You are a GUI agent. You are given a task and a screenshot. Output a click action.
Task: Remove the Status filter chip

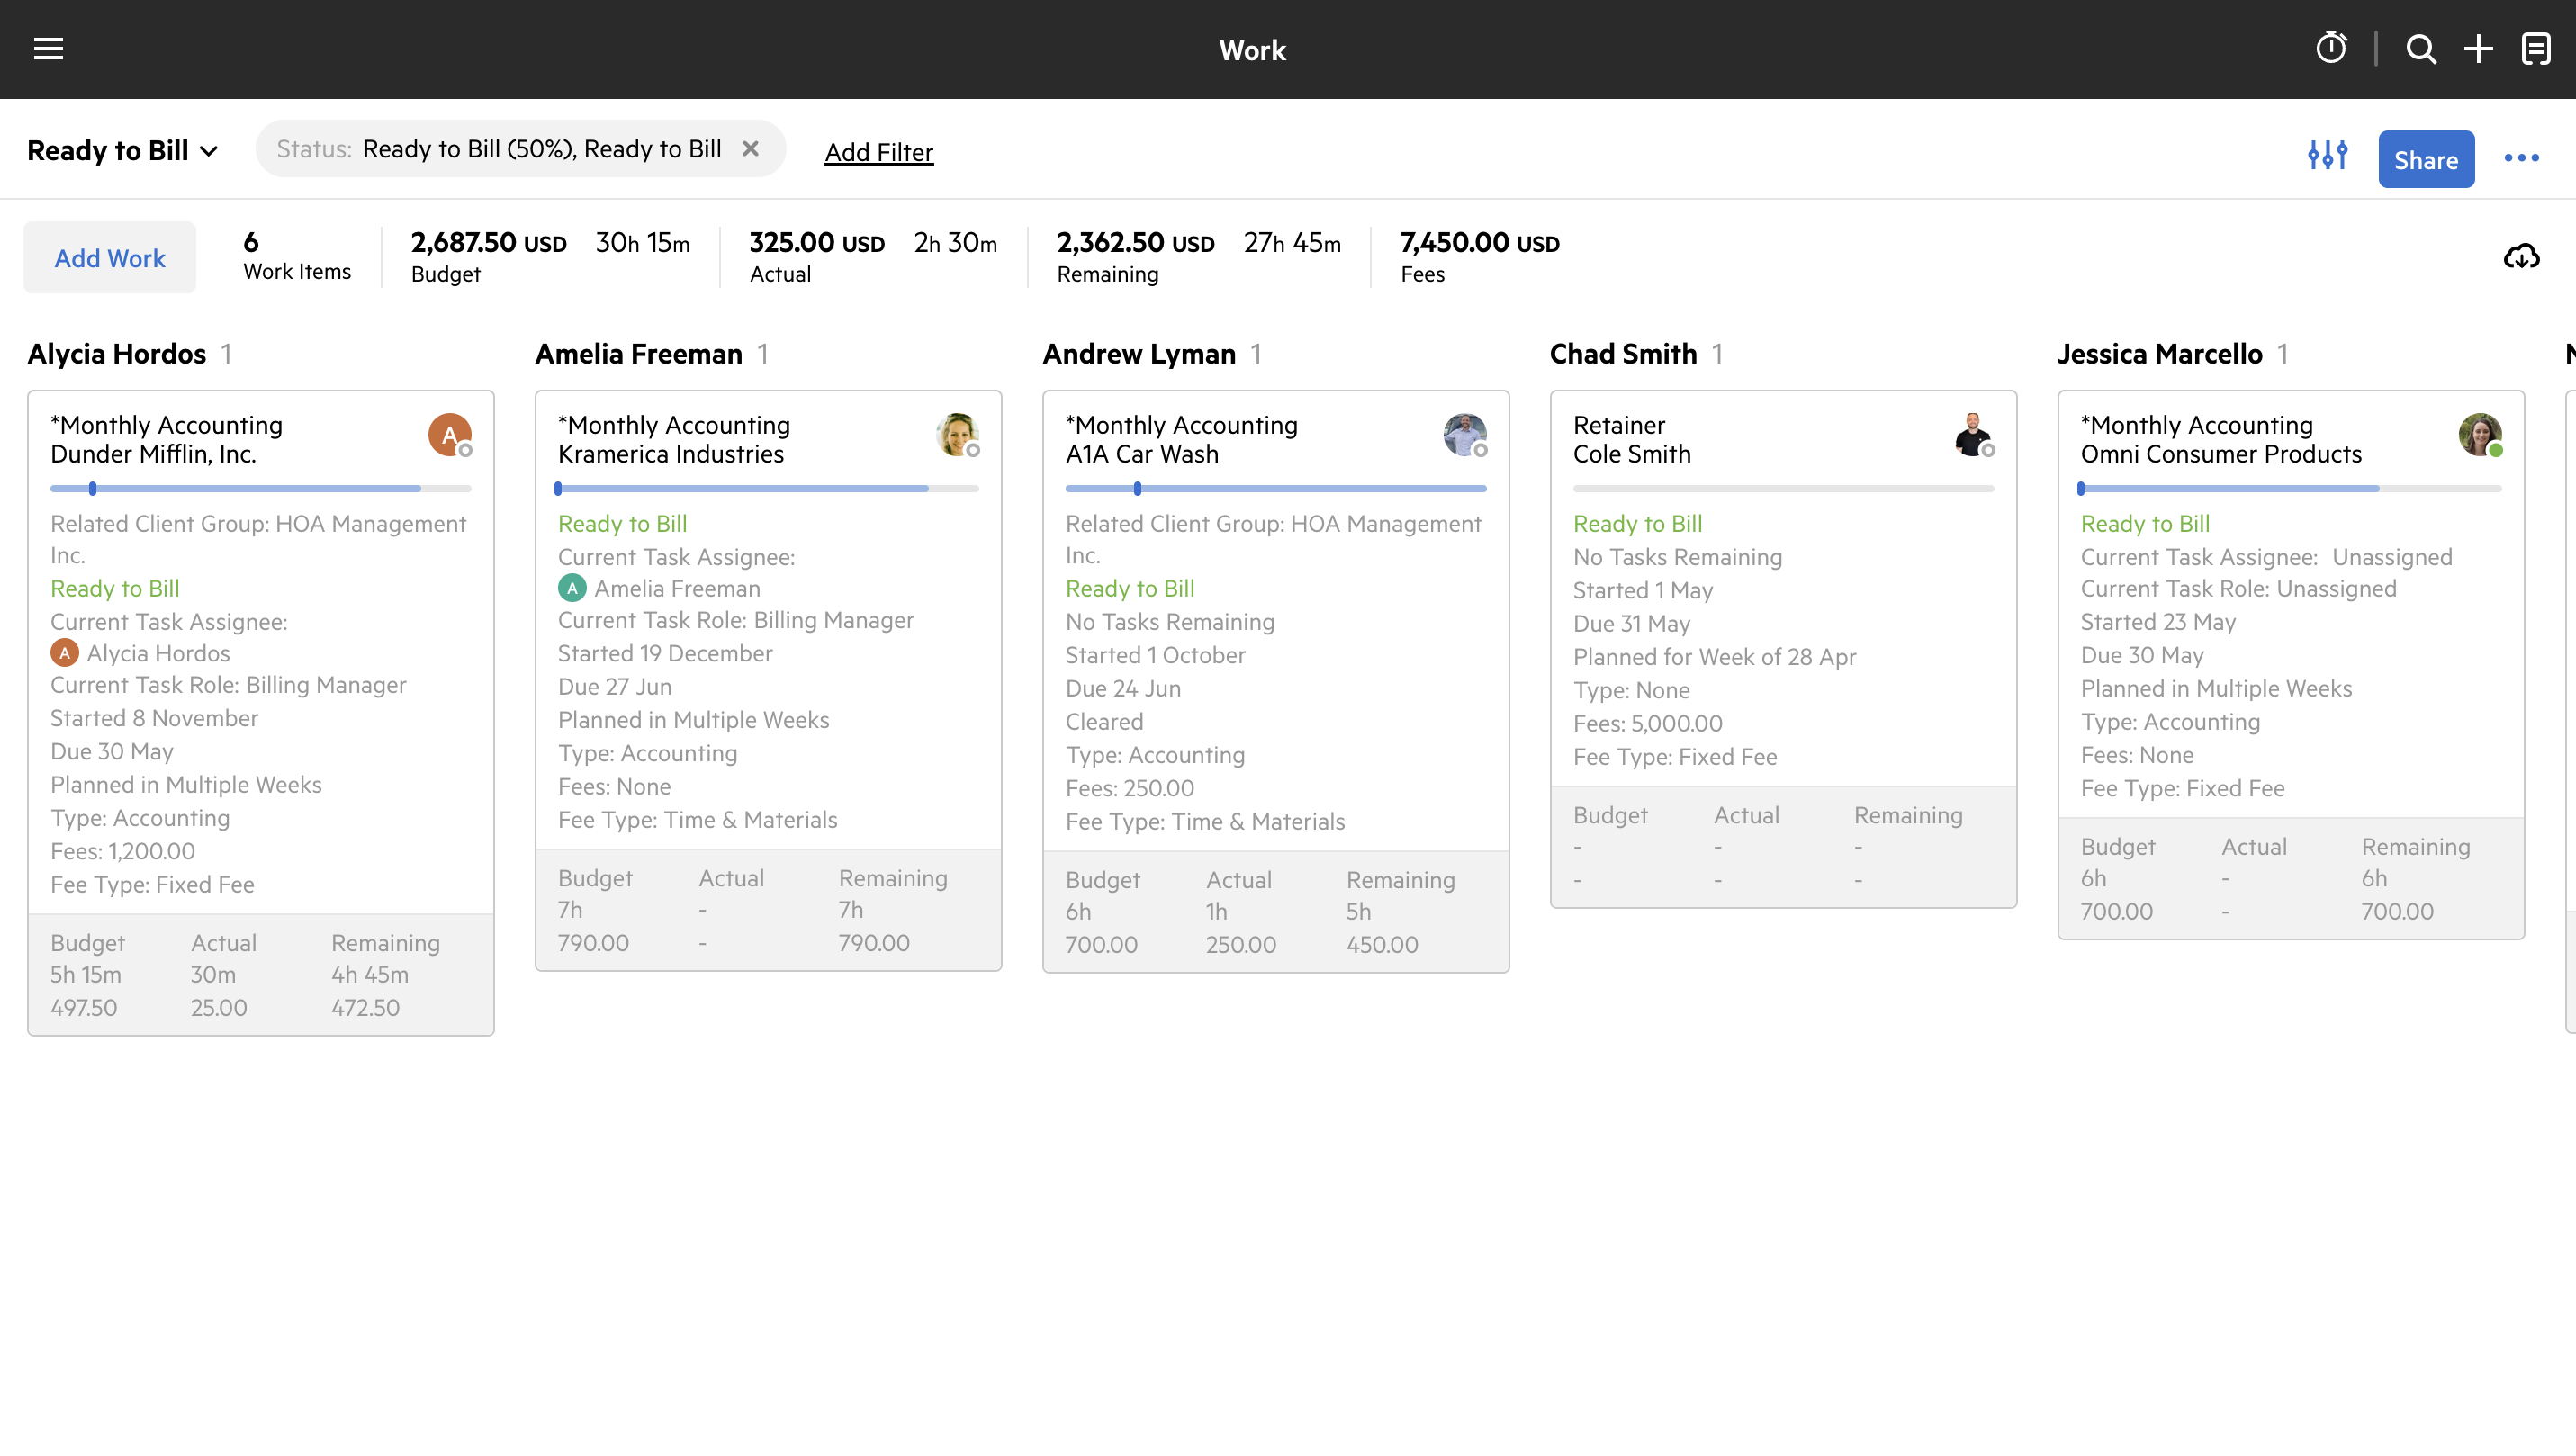pyautogui.click(x=750, y=149)
